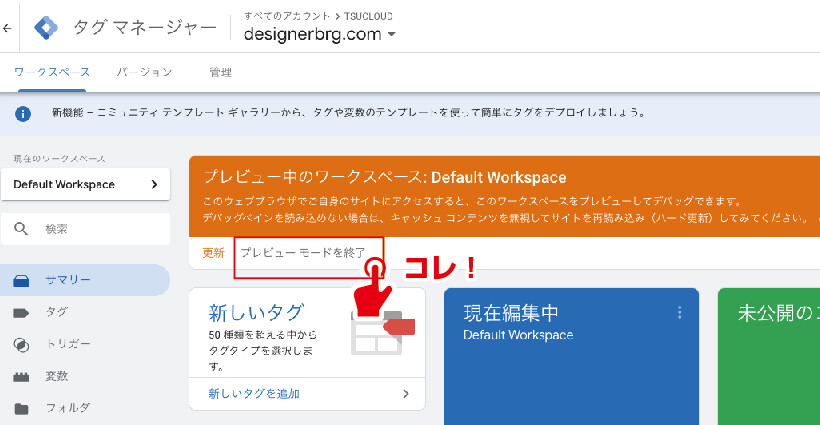The width and height of the screenshot is (820, 425).
Task: Click the three-dot menu on 現在編集中 card
Action: pos(679,312)
